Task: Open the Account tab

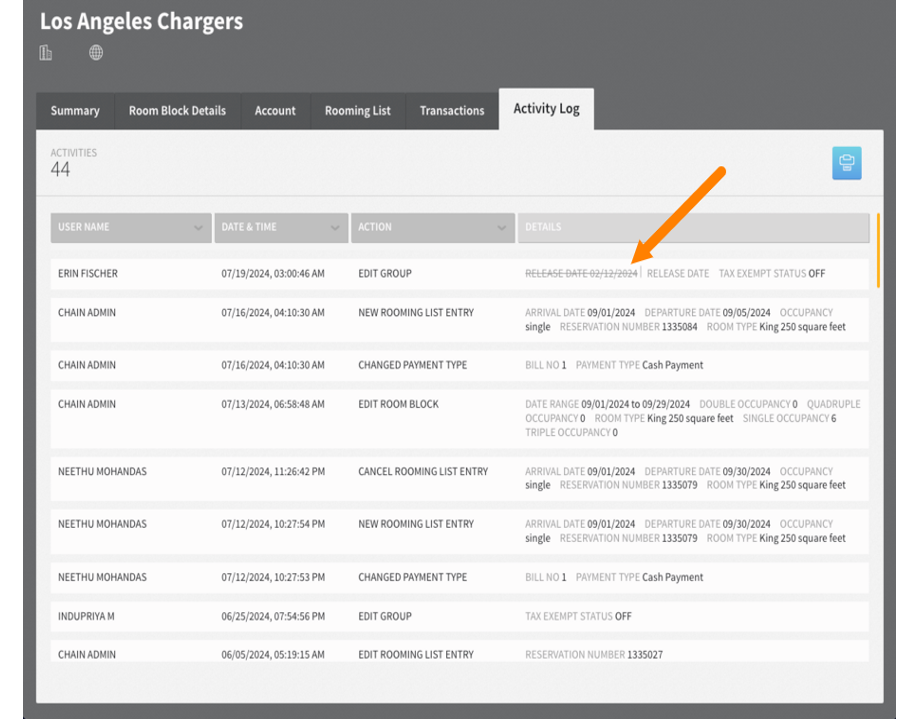Action: (275, 110)
